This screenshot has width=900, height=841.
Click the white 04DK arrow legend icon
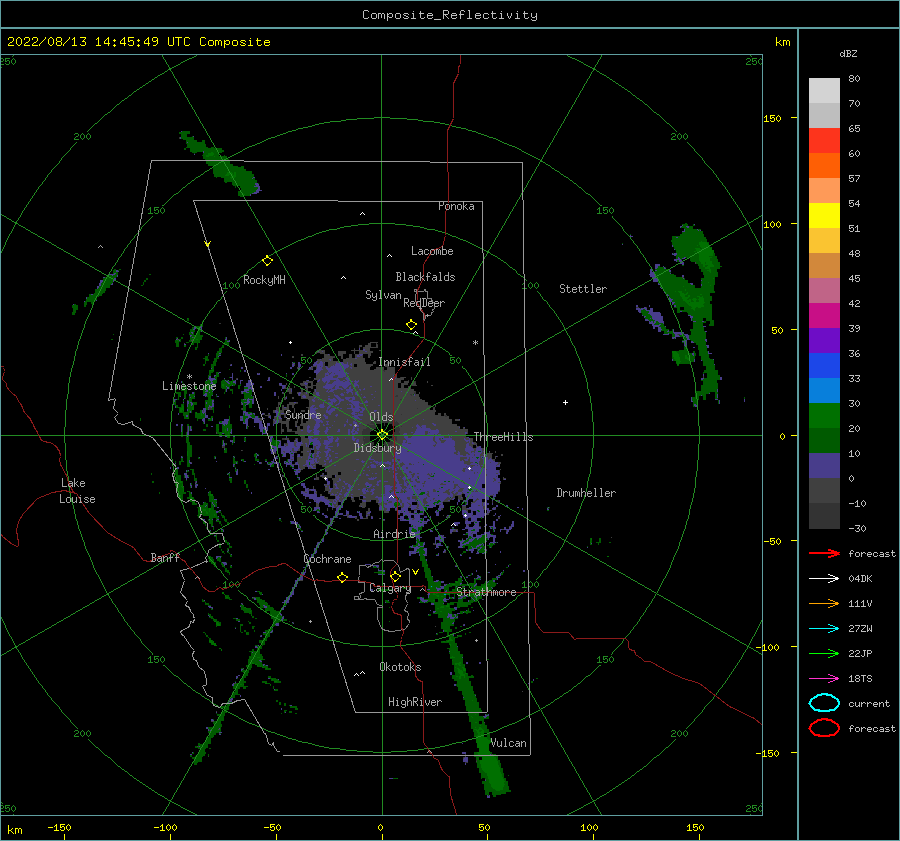click(824, 578)
